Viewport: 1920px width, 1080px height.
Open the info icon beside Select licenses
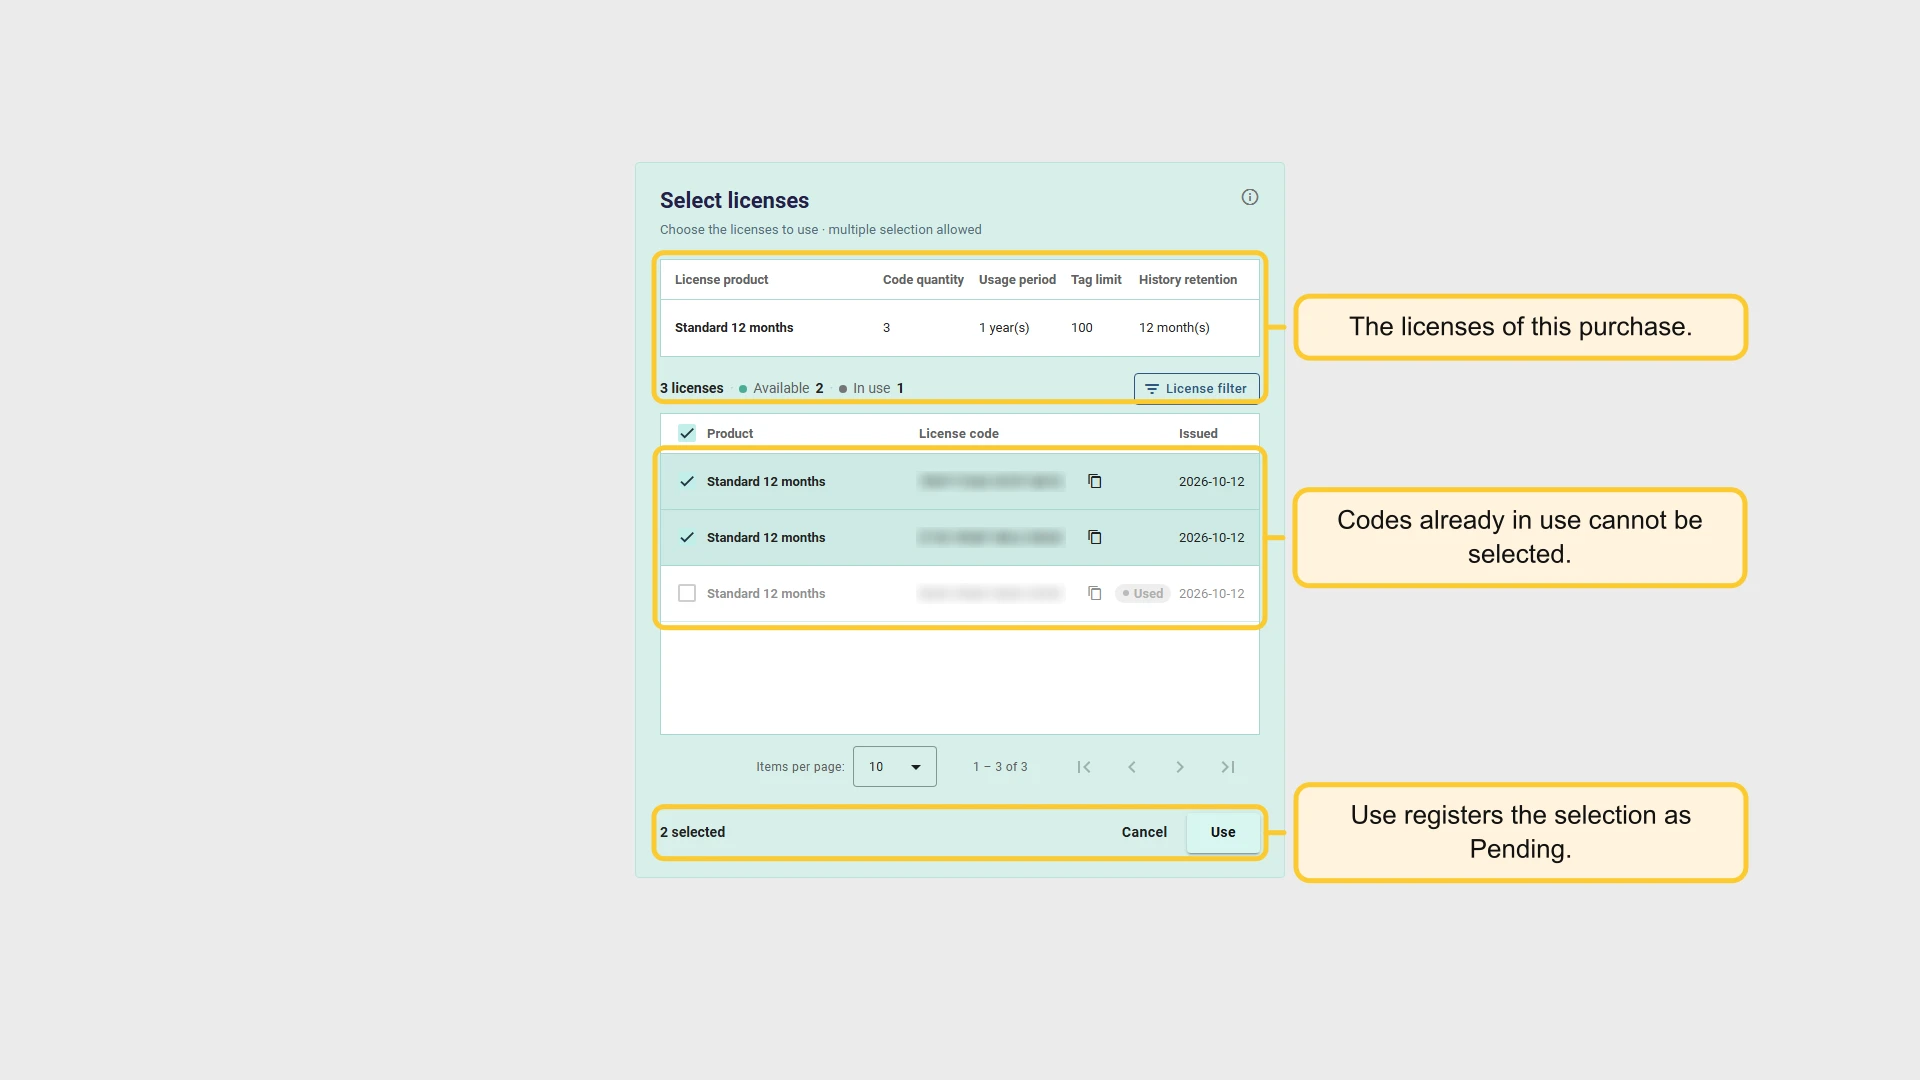1250,197
